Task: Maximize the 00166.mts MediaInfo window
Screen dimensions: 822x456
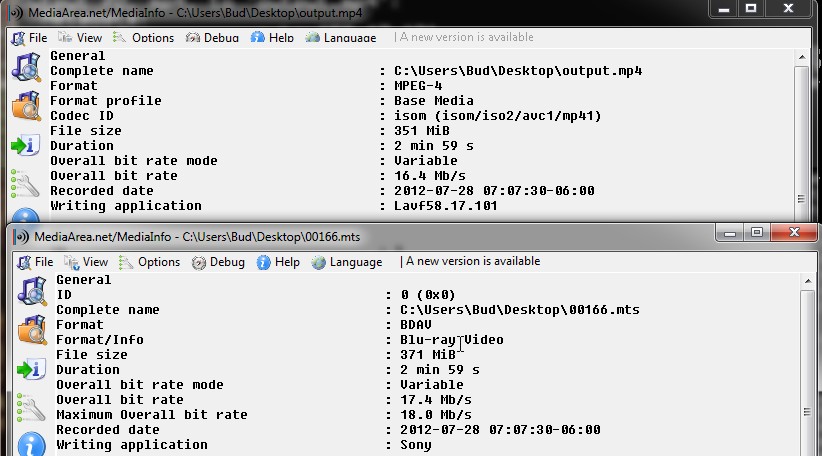Action: (x=757, y=233)
